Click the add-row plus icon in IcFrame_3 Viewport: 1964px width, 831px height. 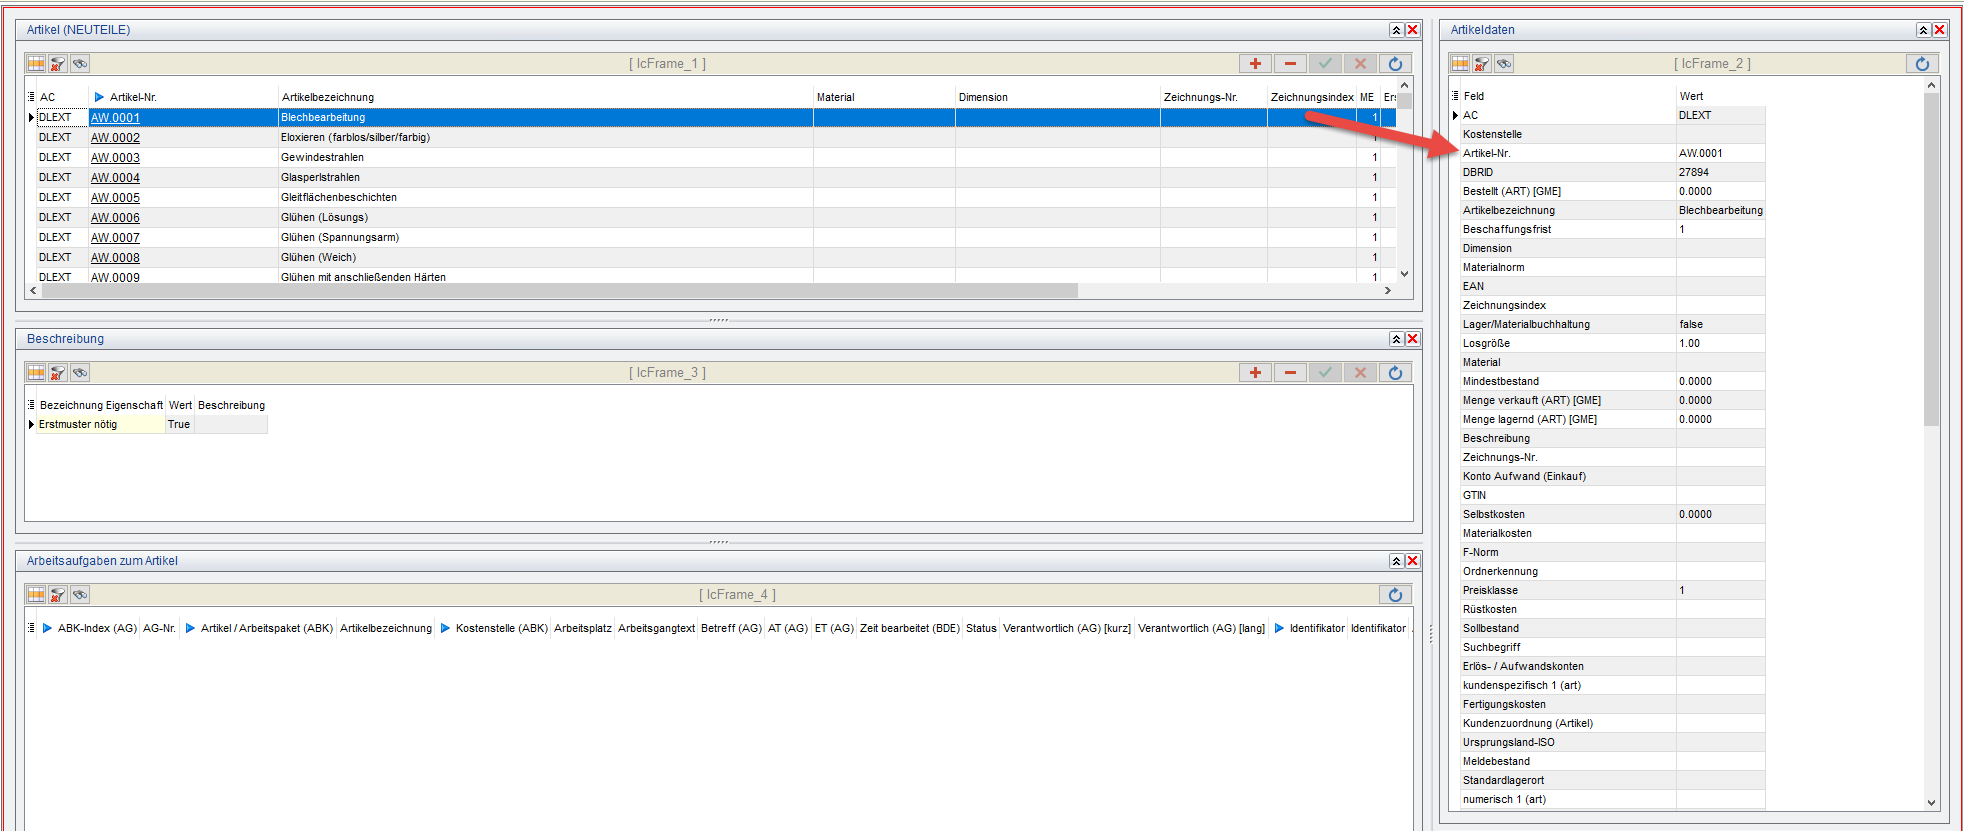(1255, 373)
